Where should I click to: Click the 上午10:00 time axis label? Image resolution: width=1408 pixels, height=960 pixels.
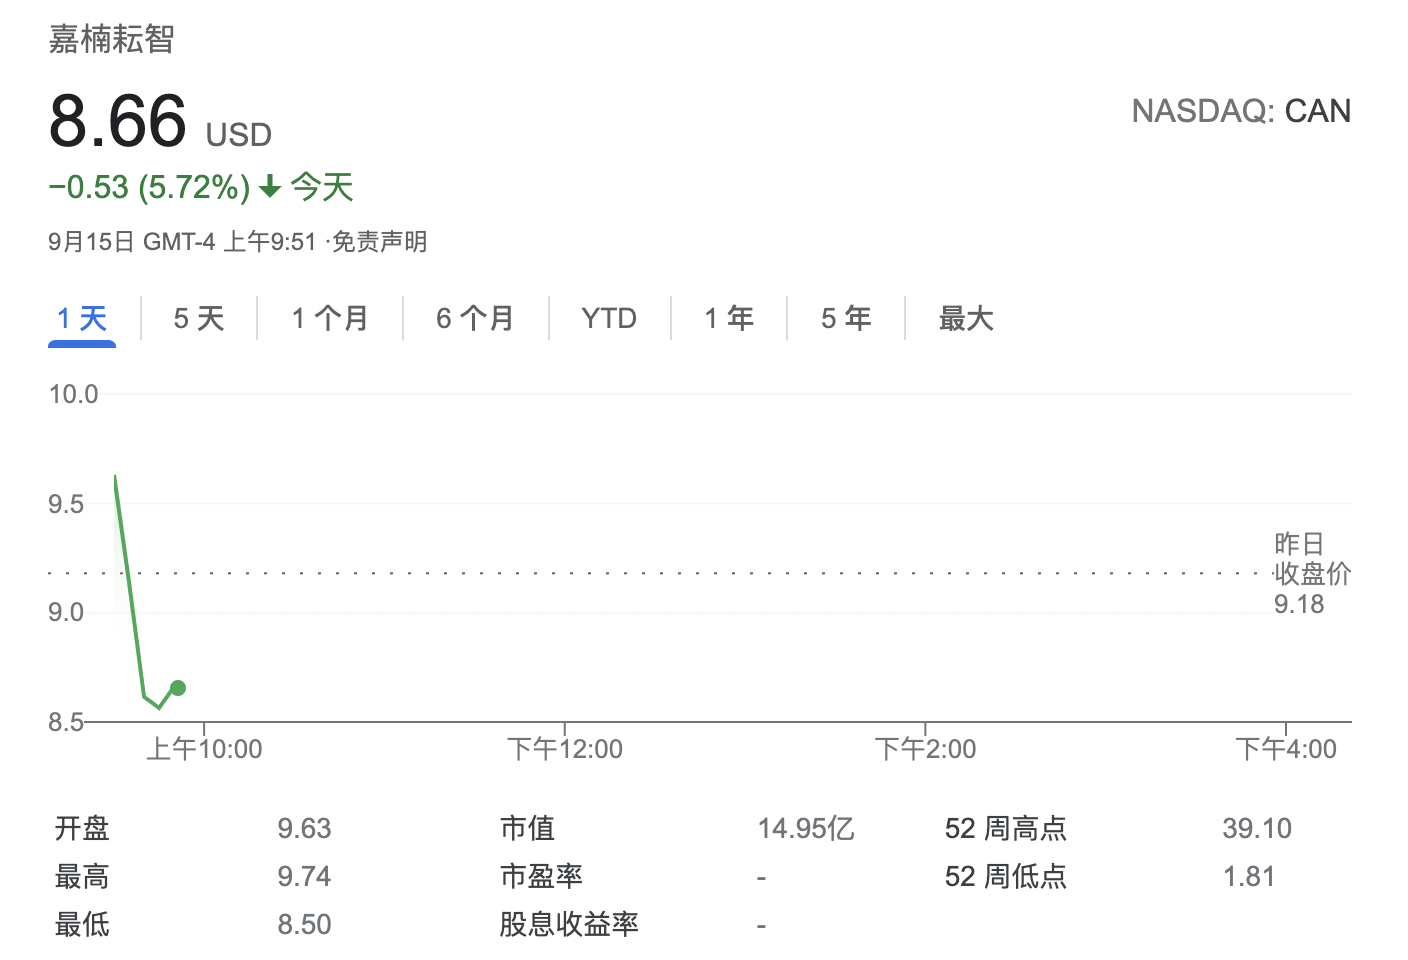pyautogui.click(x=204, y=749)
